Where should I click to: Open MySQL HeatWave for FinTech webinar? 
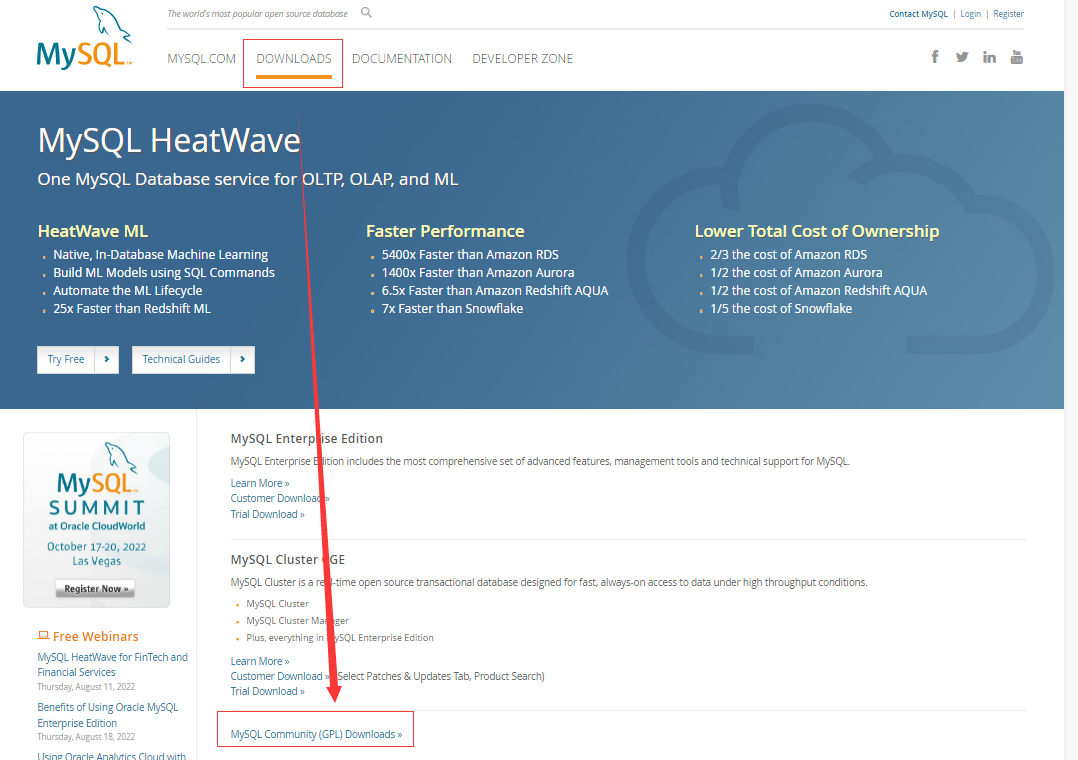click(112, 664)
